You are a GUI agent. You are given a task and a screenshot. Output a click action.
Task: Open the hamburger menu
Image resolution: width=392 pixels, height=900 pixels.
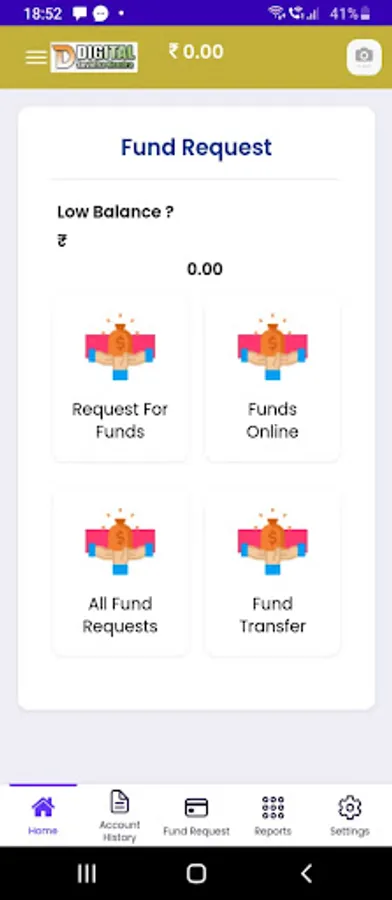click(36, 57)
